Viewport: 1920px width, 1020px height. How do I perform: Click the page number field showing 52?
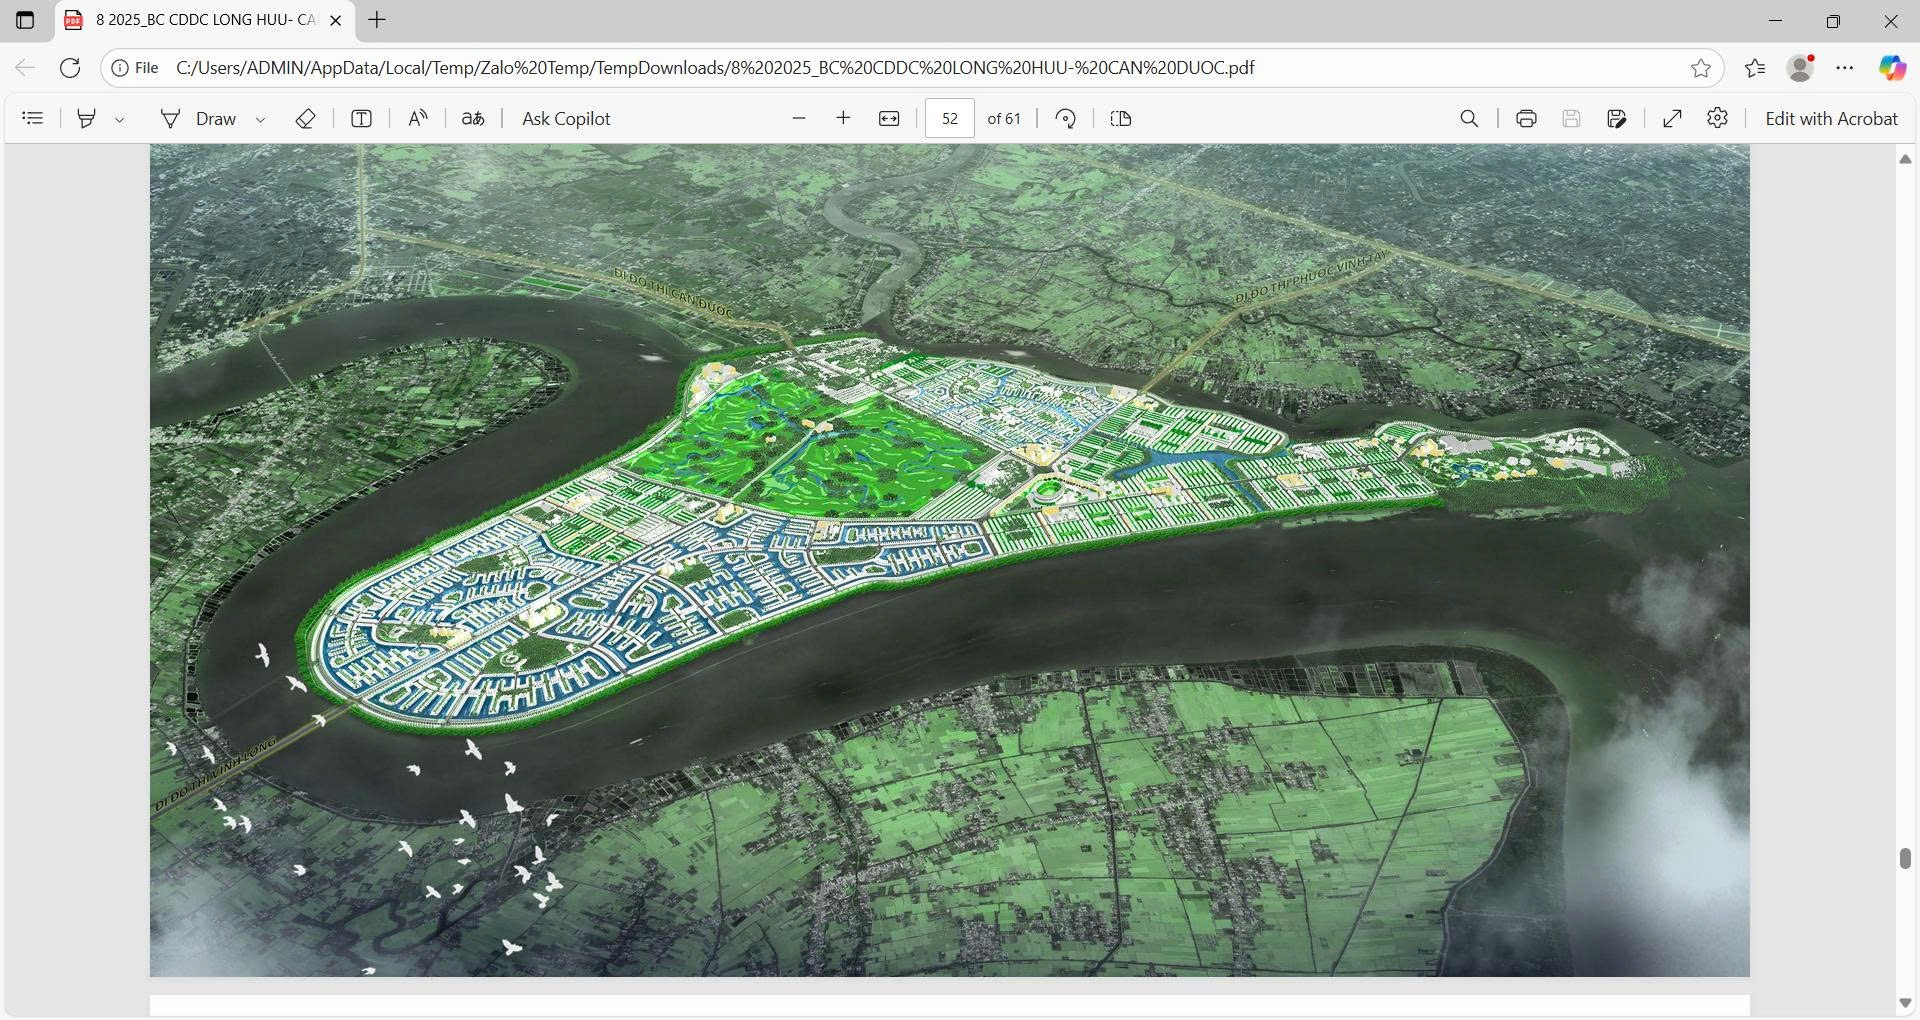coord(950,119)
